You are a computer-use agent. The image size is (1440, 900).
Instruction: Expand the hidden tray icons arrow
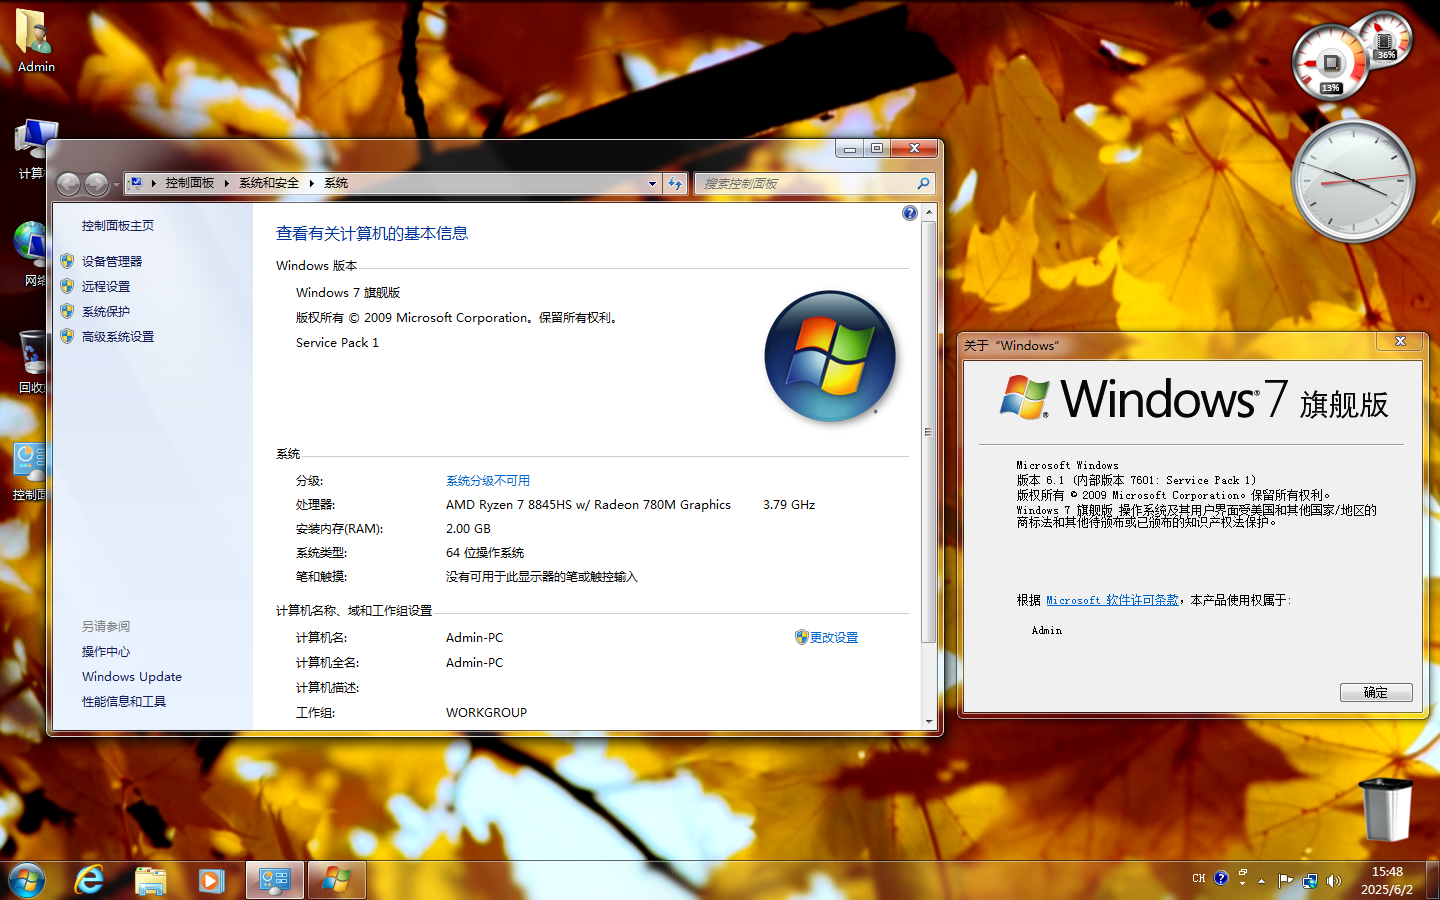(1262, 881)
